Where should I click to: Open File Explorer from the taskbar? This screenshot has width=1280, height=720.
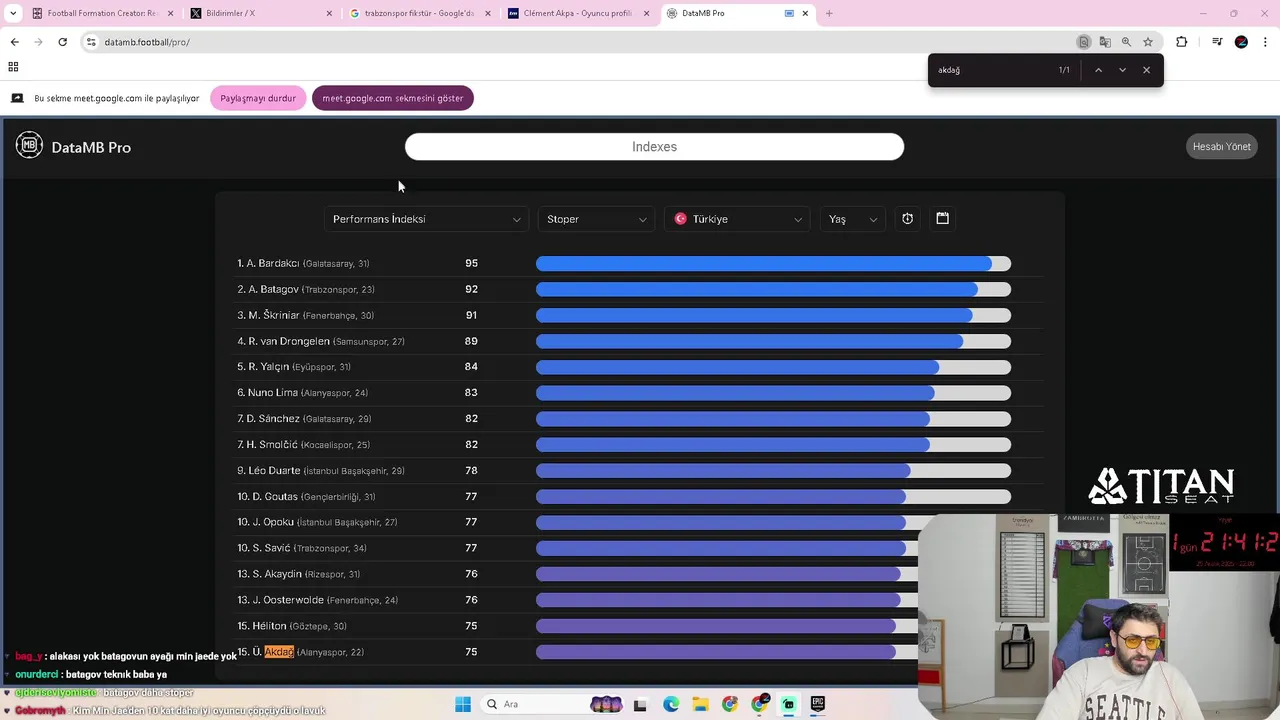700,704
